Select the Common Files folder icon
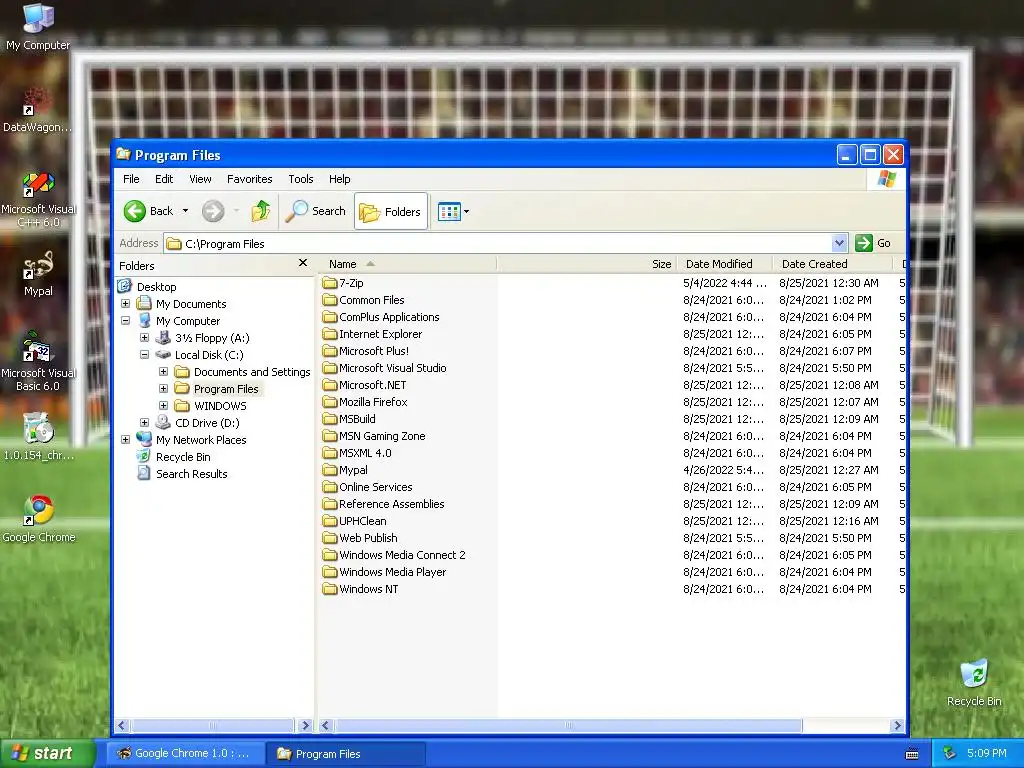This screenshot has width=1024, height=768. pyautogui.click(x=329, y=300)
